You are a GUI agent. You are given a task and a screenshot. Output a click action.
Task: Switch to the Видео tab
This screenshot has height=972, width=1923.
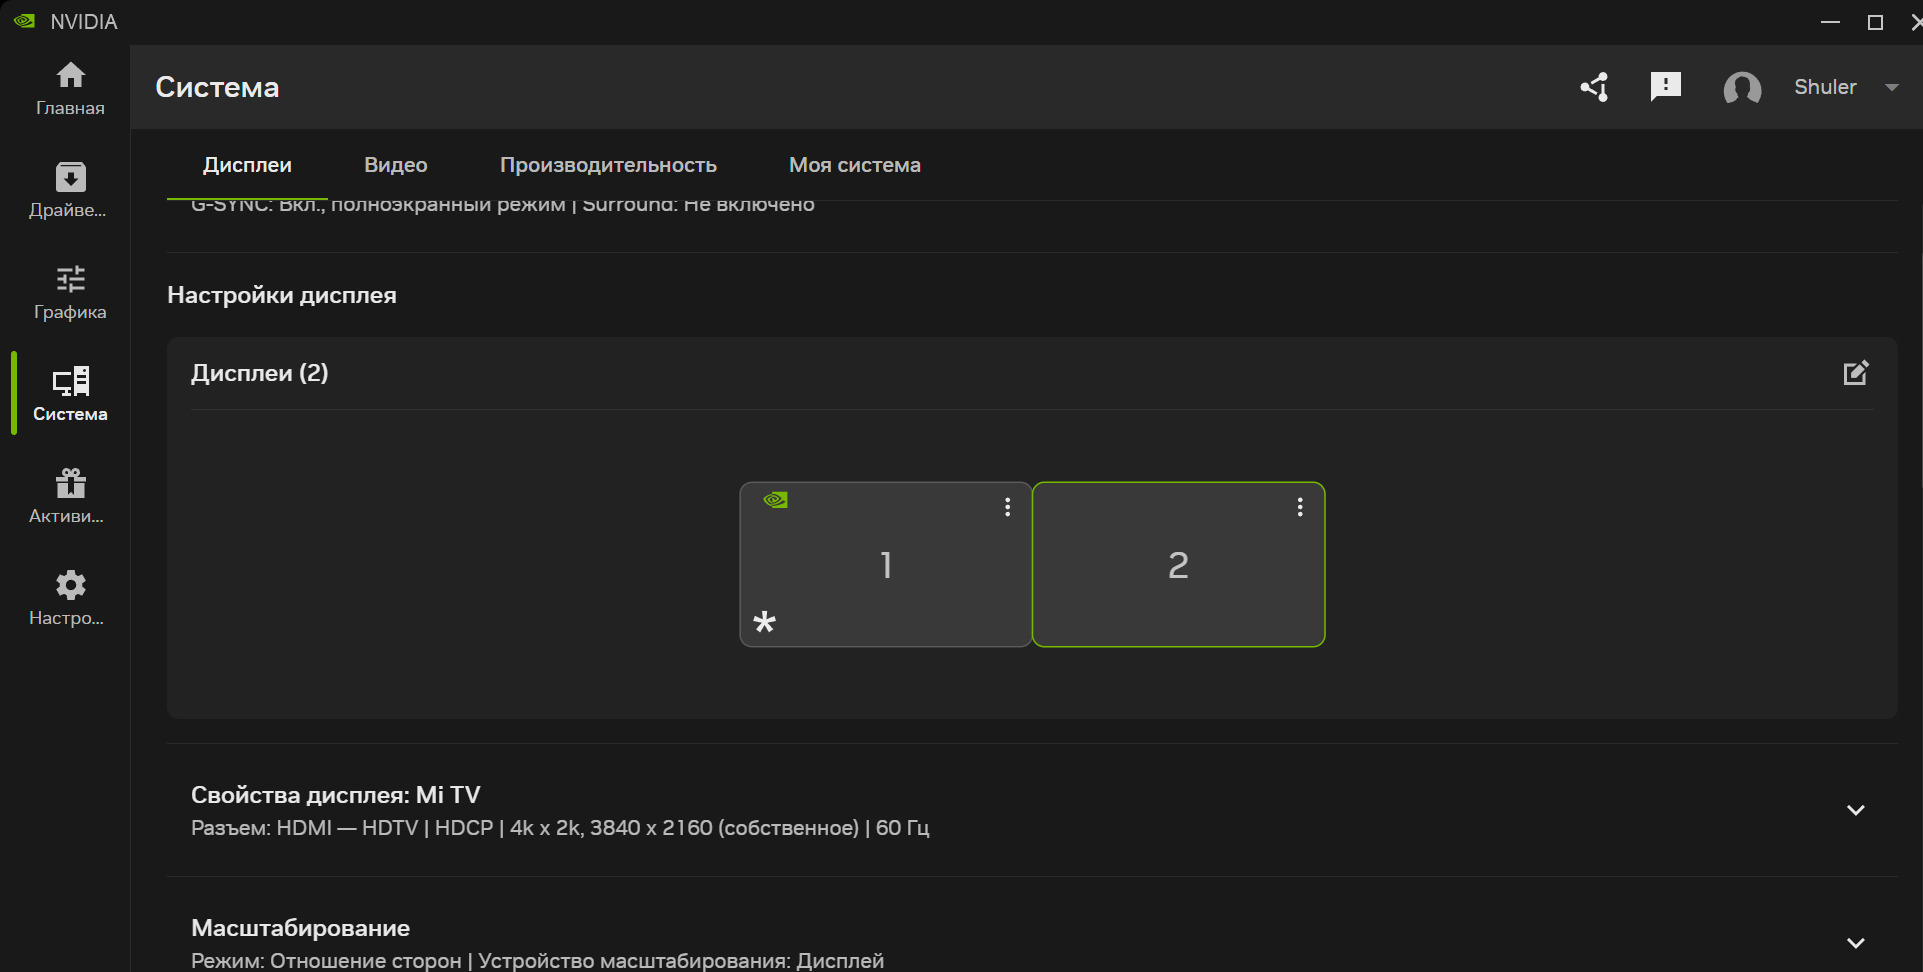point(395,165)
